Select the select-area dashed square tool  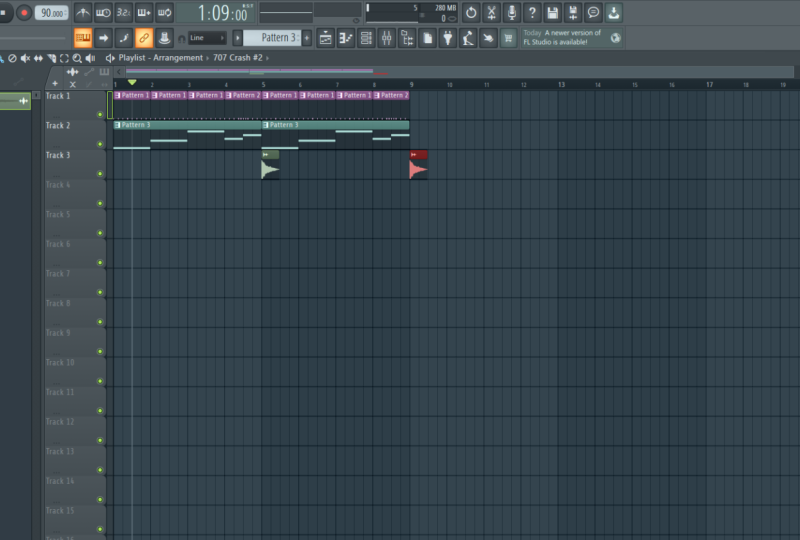pyautogui.click(x=64, y=58)
